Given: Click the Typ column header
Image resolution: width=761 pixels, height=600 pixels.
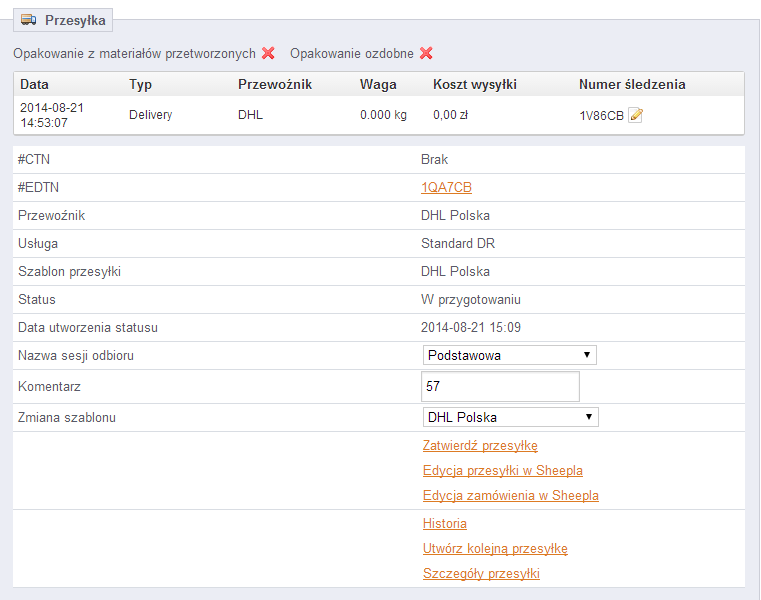Looking at the screenshot, I should [140, 85].
